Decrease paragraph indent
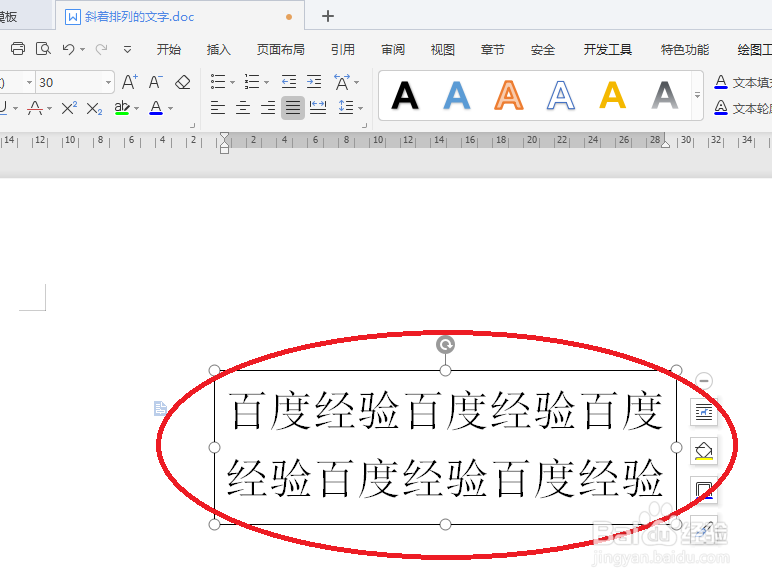The height and width of the screenshot is (584, 772). pyautogui.click(x=289, y=82)
